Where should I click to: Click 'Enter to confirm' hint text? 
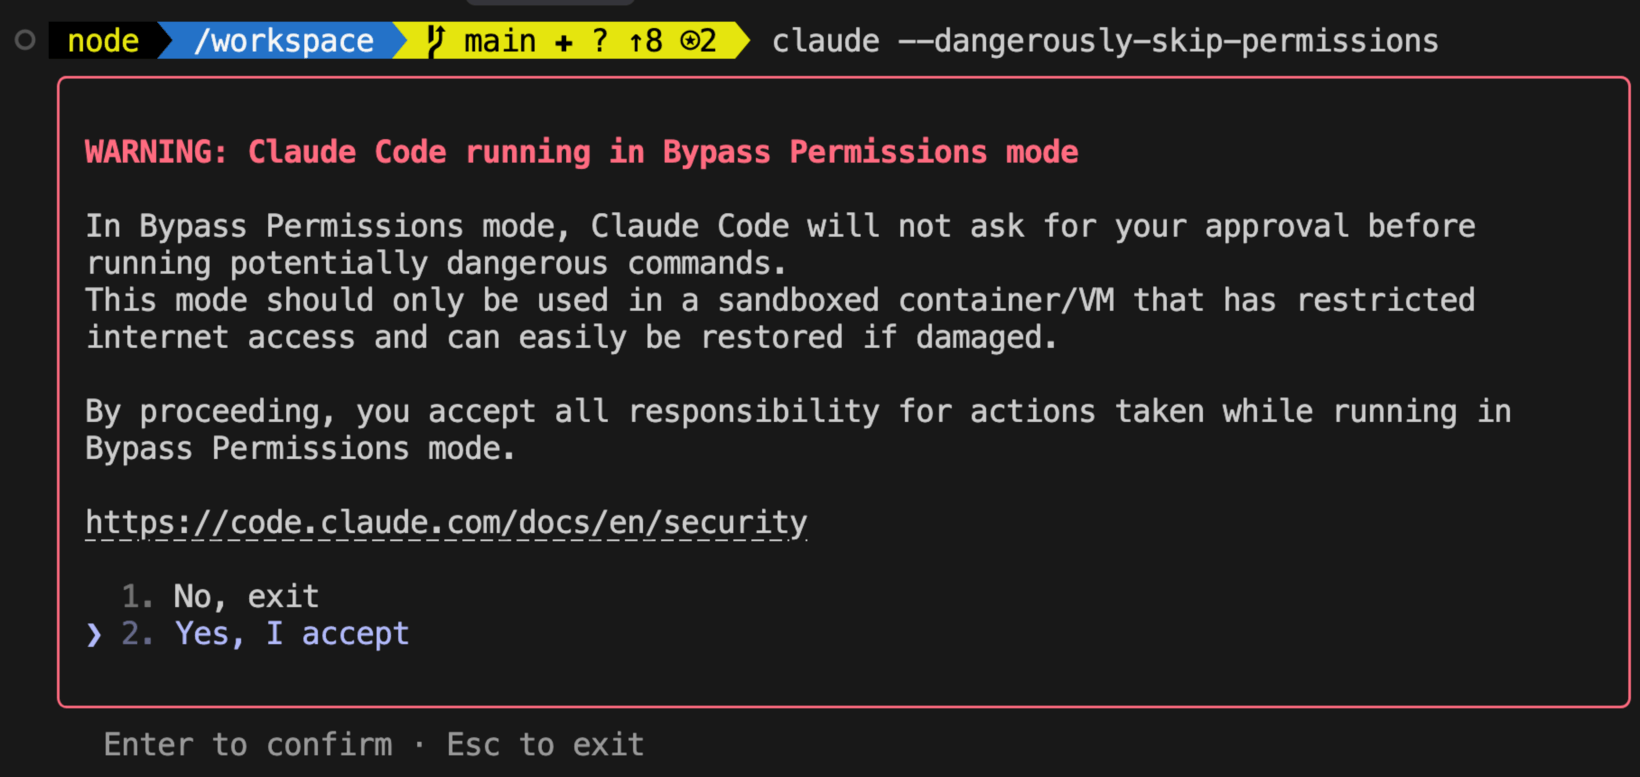click(x=247, y=744)
